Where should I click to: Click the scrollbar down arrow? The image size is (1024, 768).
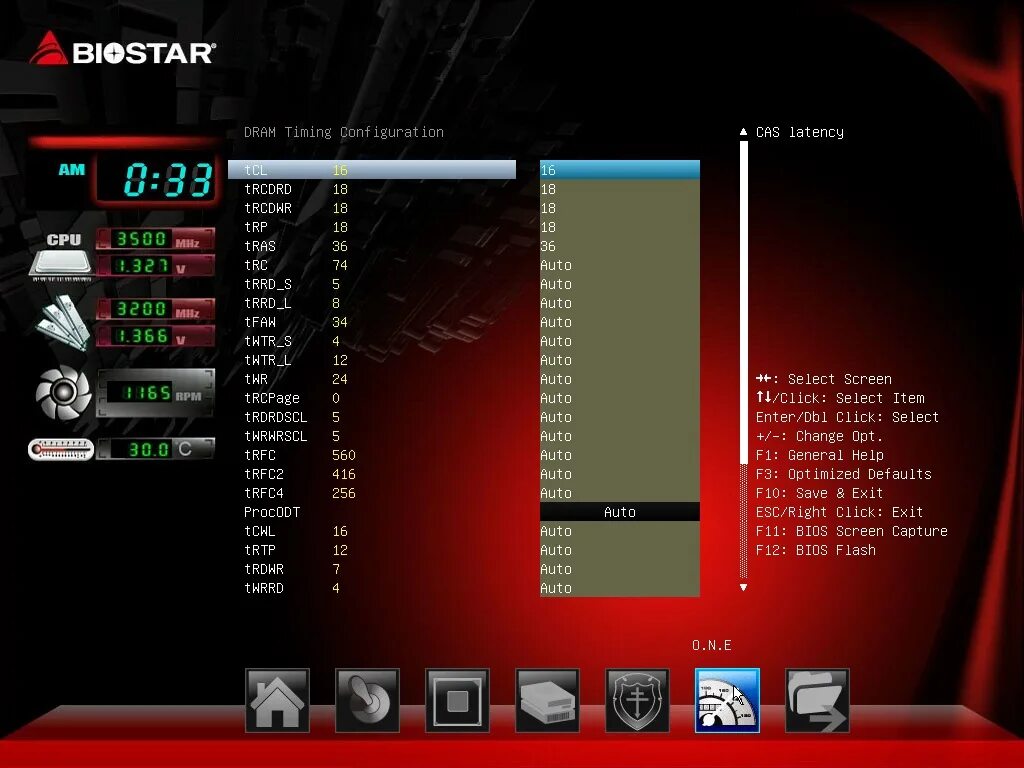tap(743, 588)
